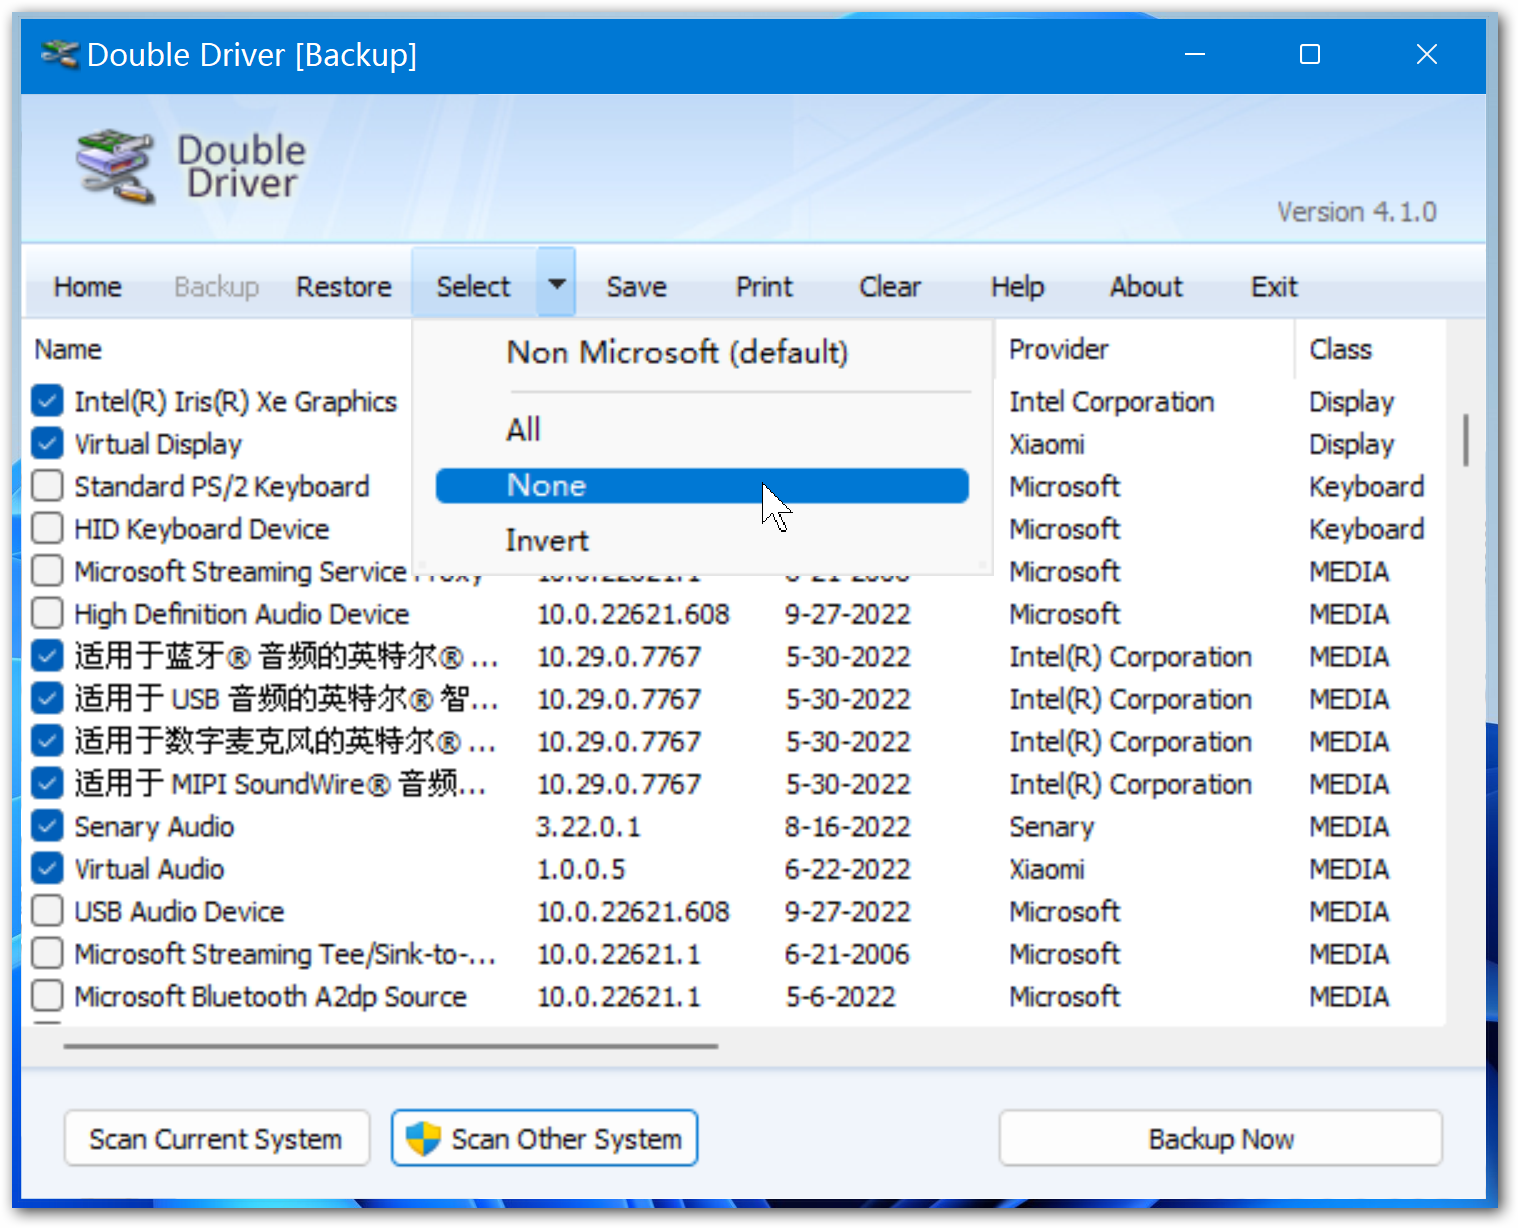The height and width of the screenshot is (1228, 1518).
Task: Uncheck Intel(R) Iris(R) Xe Graphics checkbox
Action: (47, 401)
